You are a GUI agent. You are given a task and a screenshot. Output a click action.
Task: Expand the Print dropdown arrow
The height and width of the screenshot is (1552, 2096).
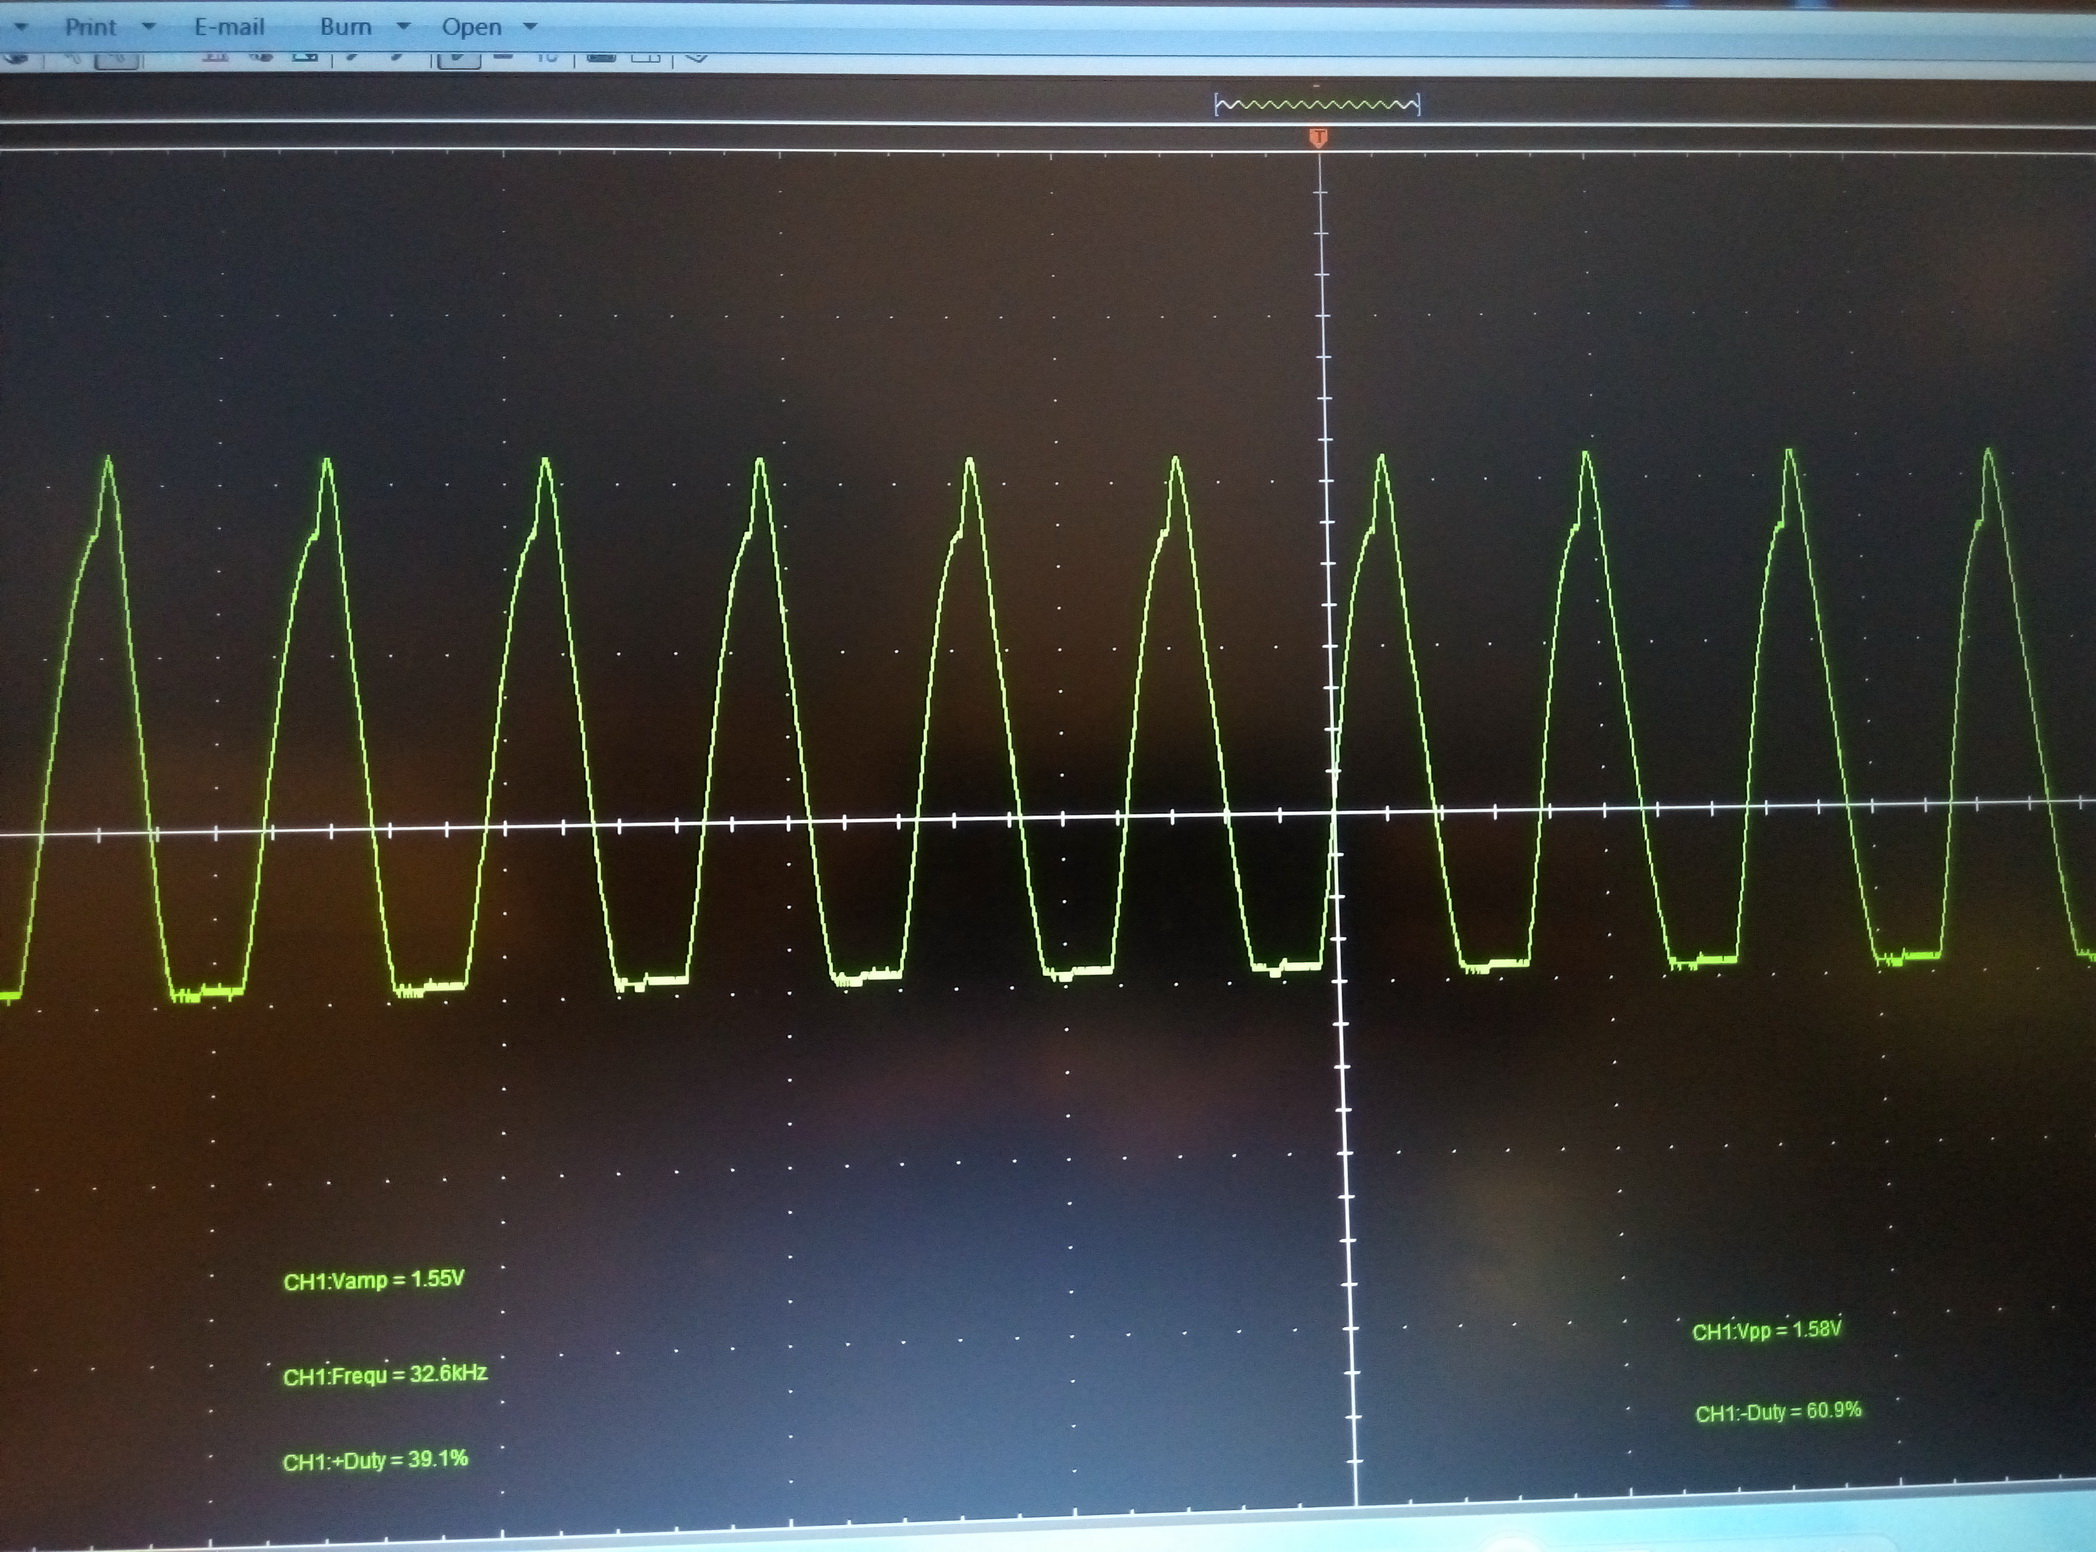tap(149, 27)
